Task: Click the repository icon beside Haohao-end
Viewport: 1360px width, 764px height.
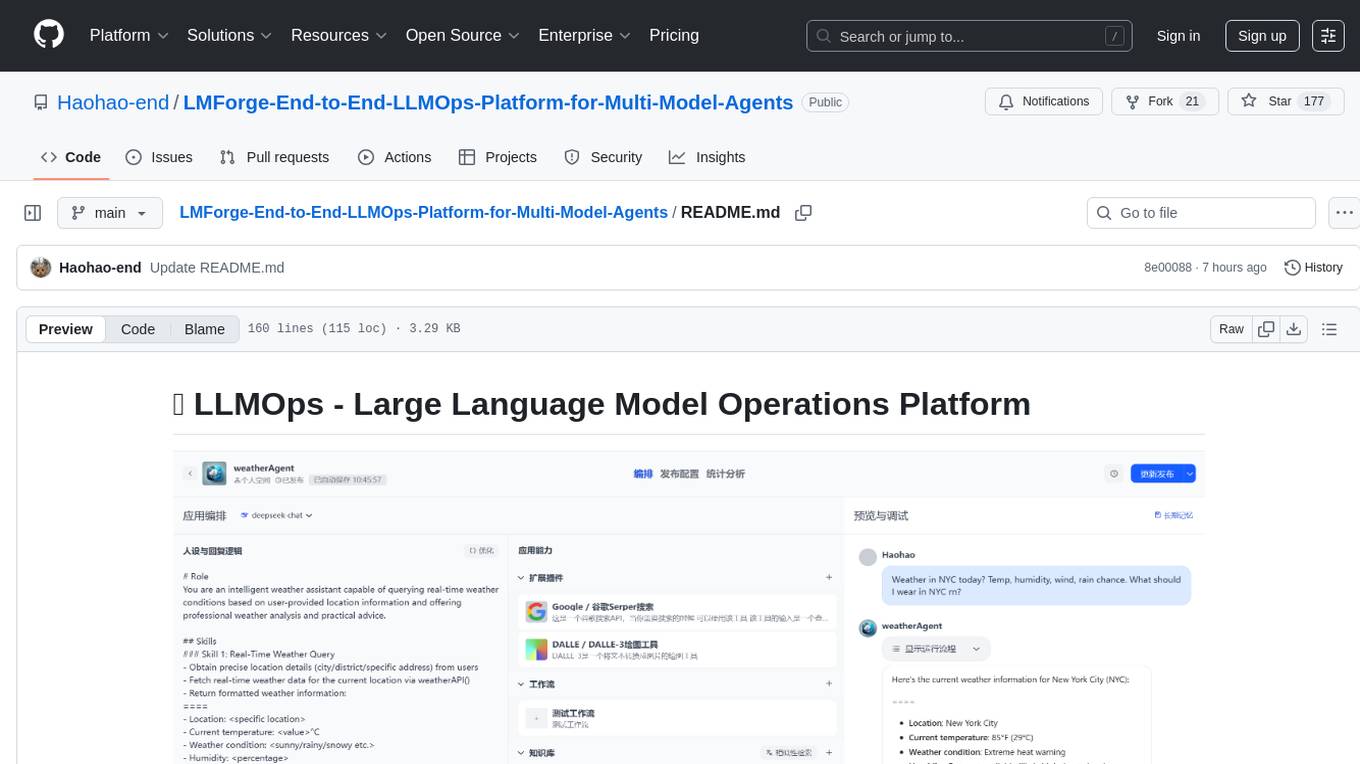Action: click(x=40, y=102)
